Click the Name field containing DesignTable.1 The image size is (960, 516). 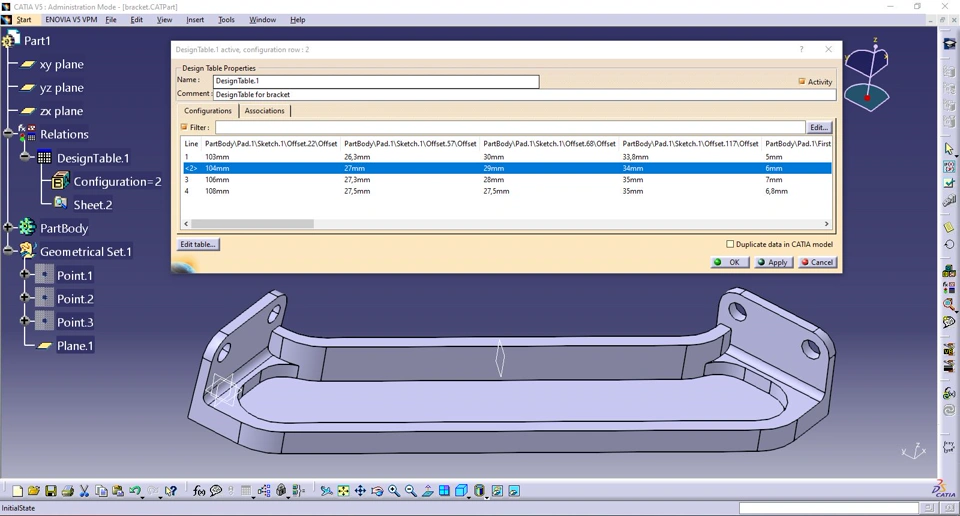coord(376,81)
